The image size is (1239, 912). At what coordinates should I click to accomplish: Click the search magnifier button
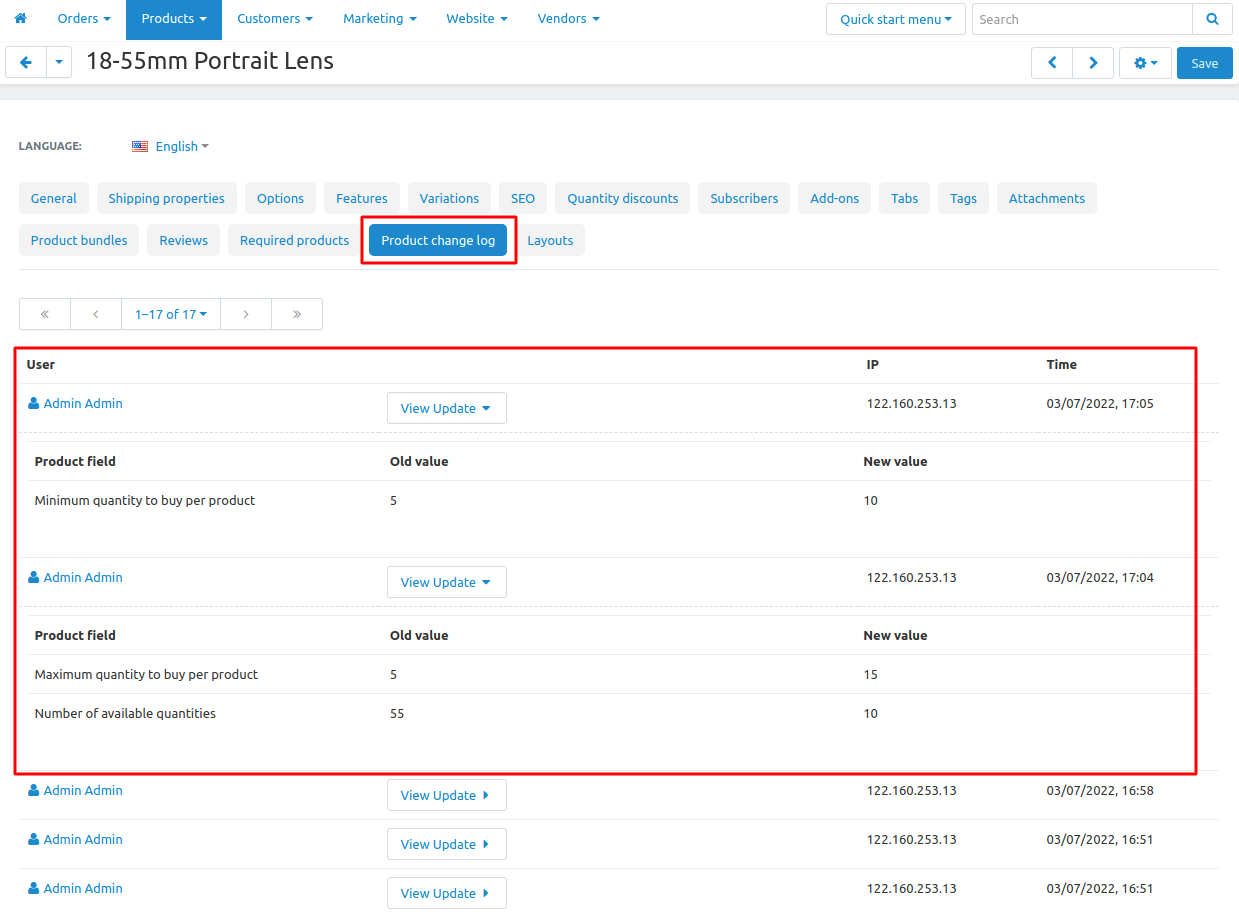(x=1212, y=19)
